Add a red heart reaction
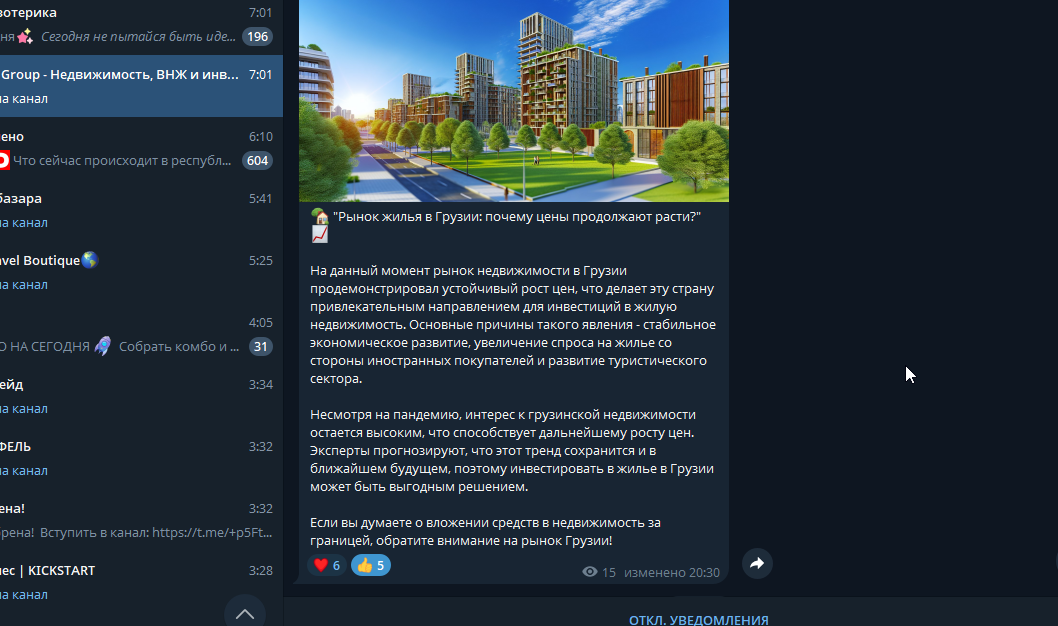Viewport: 1058px width, 626px height. click(x=327, y=565)
